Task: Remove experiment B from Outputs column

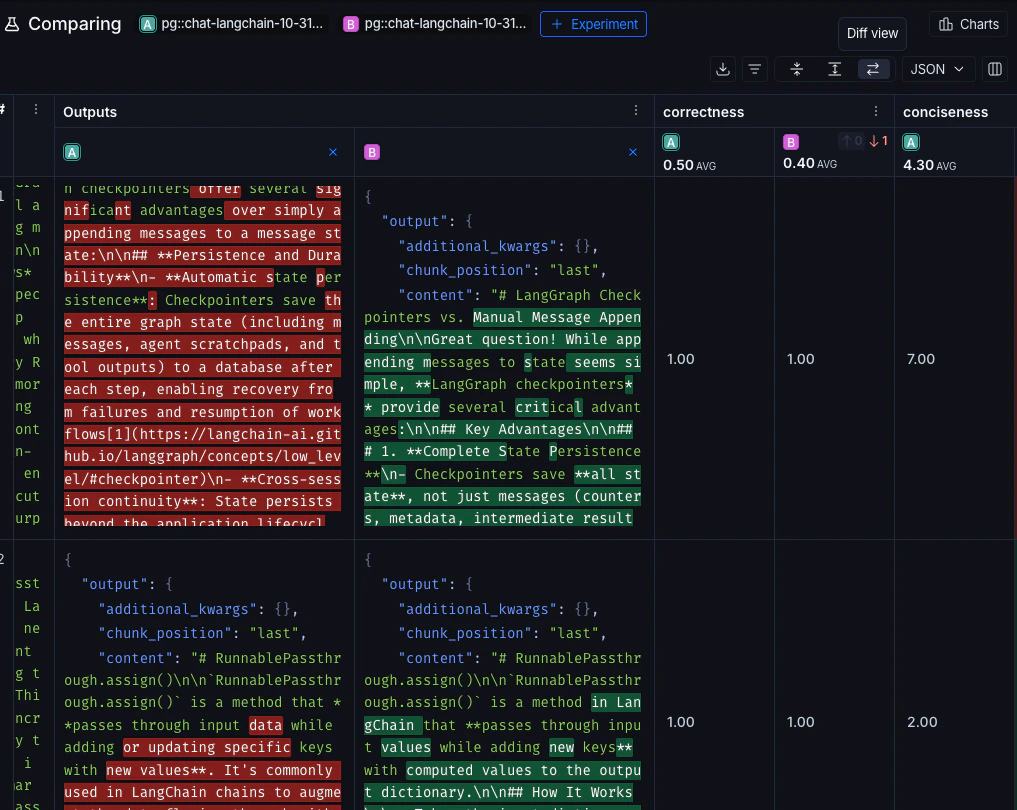Action: tap(632, 152)
